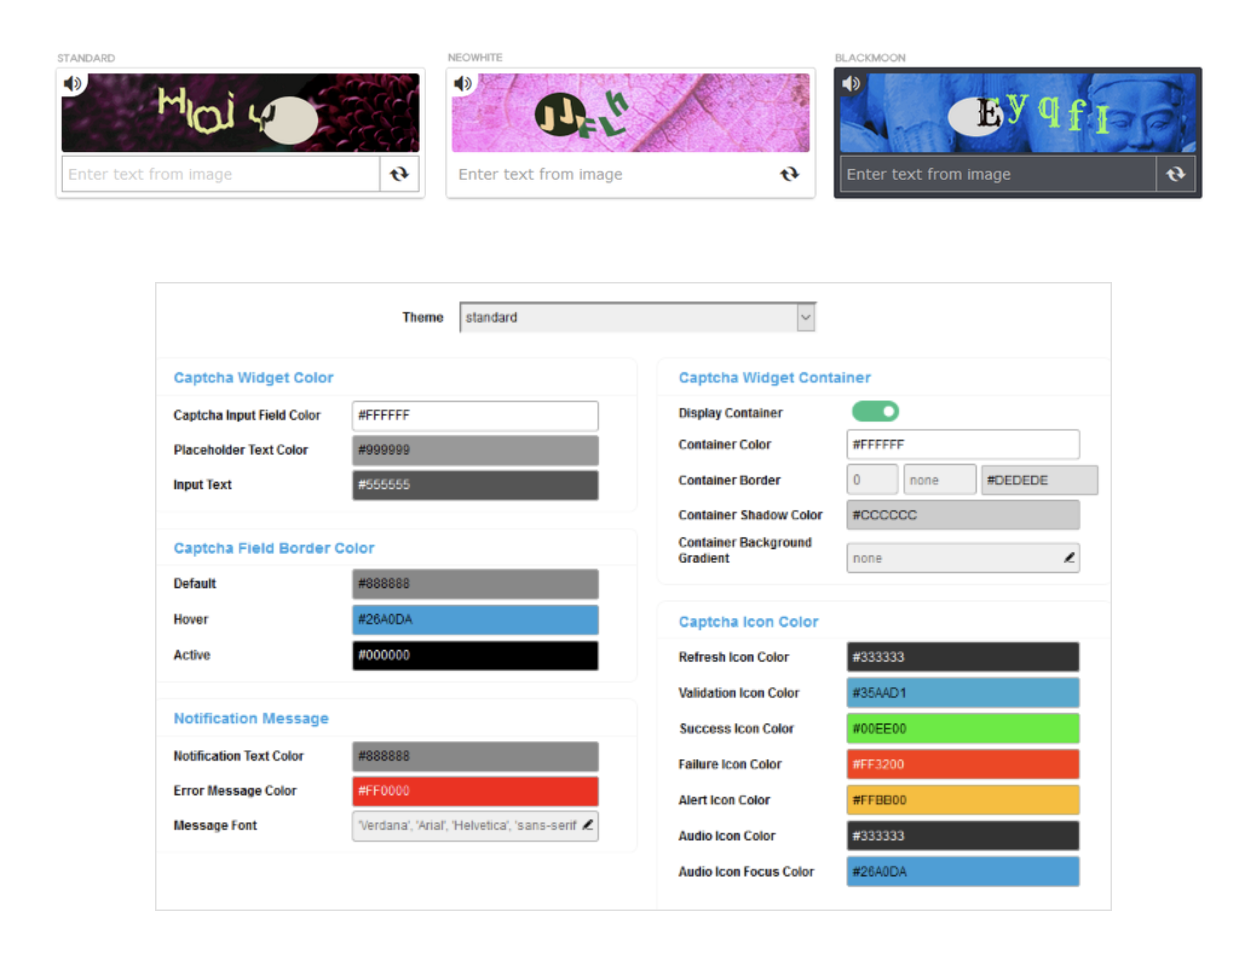The image size is (1242, 958).
Task: Click pencil icon in Message Font field
Action: point(588,825)
